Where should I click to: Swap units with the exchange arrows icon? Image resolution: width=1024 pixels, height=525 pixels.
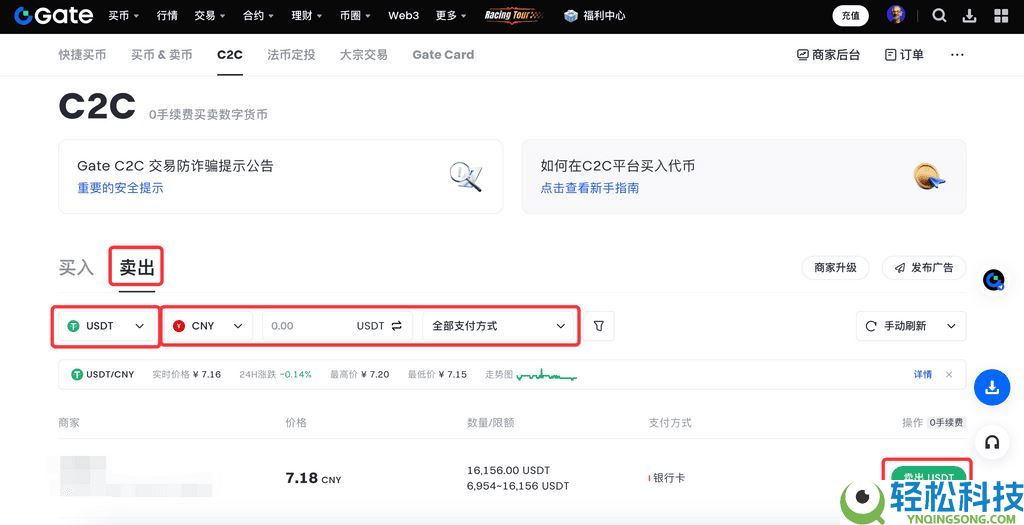[x=397, y=326]
